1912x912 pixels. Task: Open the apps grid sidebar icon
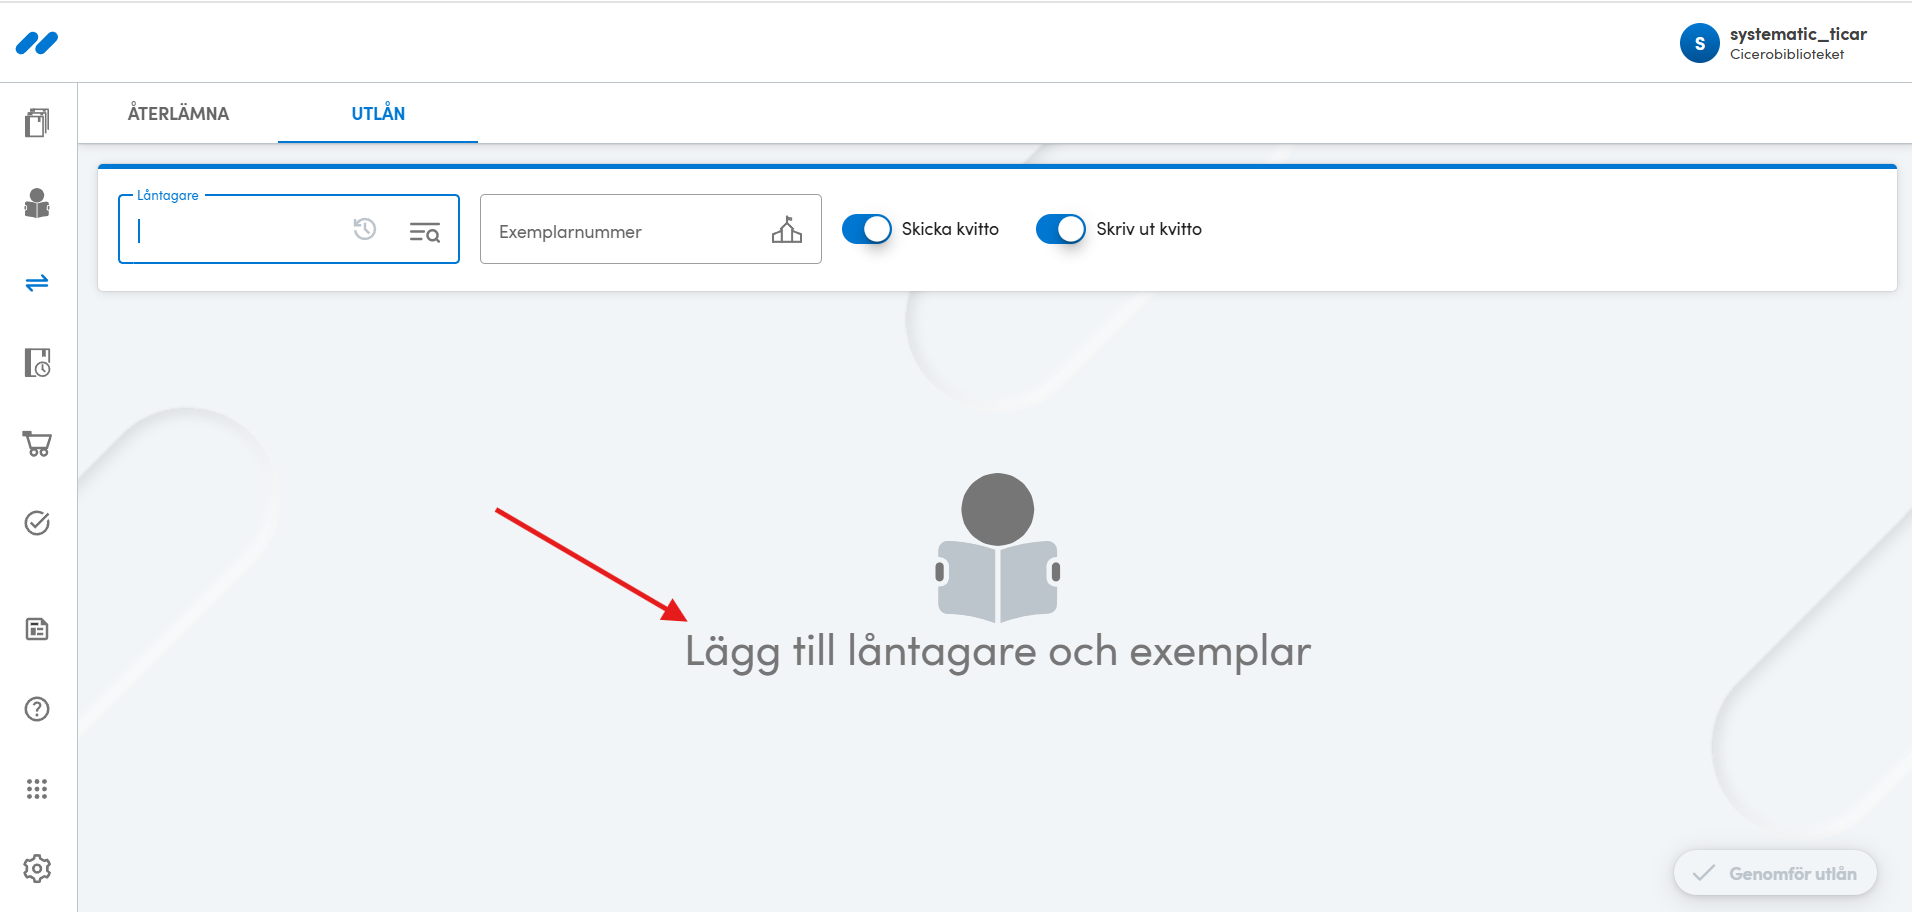click(37, 789)
